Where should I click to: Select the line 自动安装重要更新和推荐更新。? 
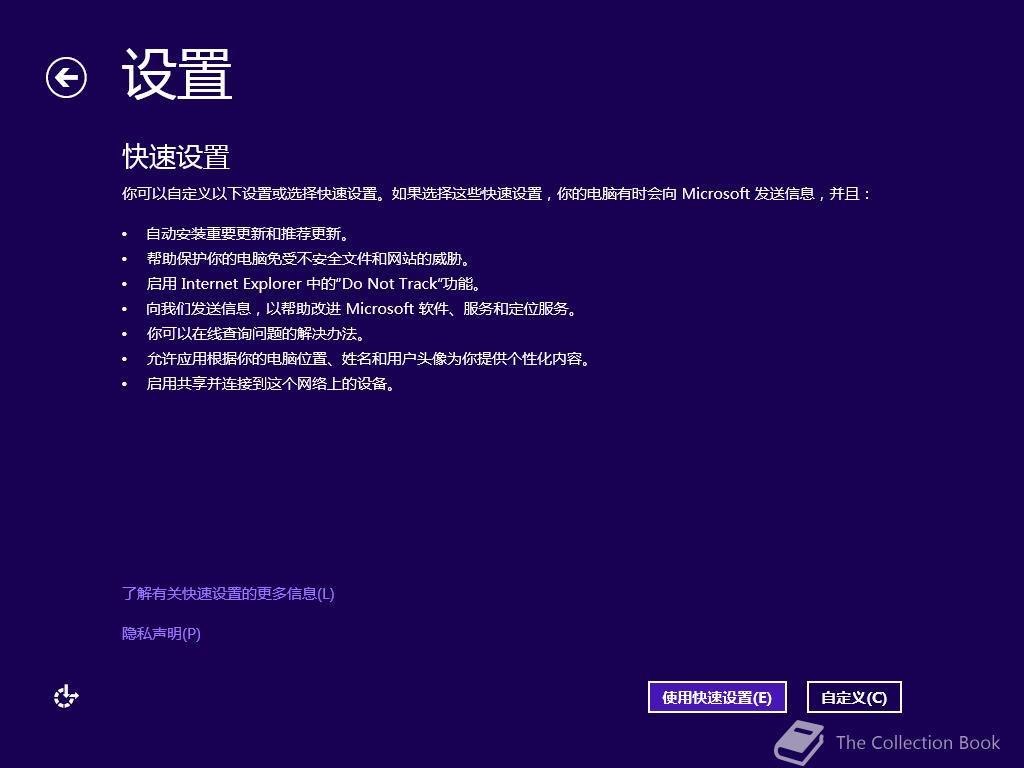click(x=248, y=234)
